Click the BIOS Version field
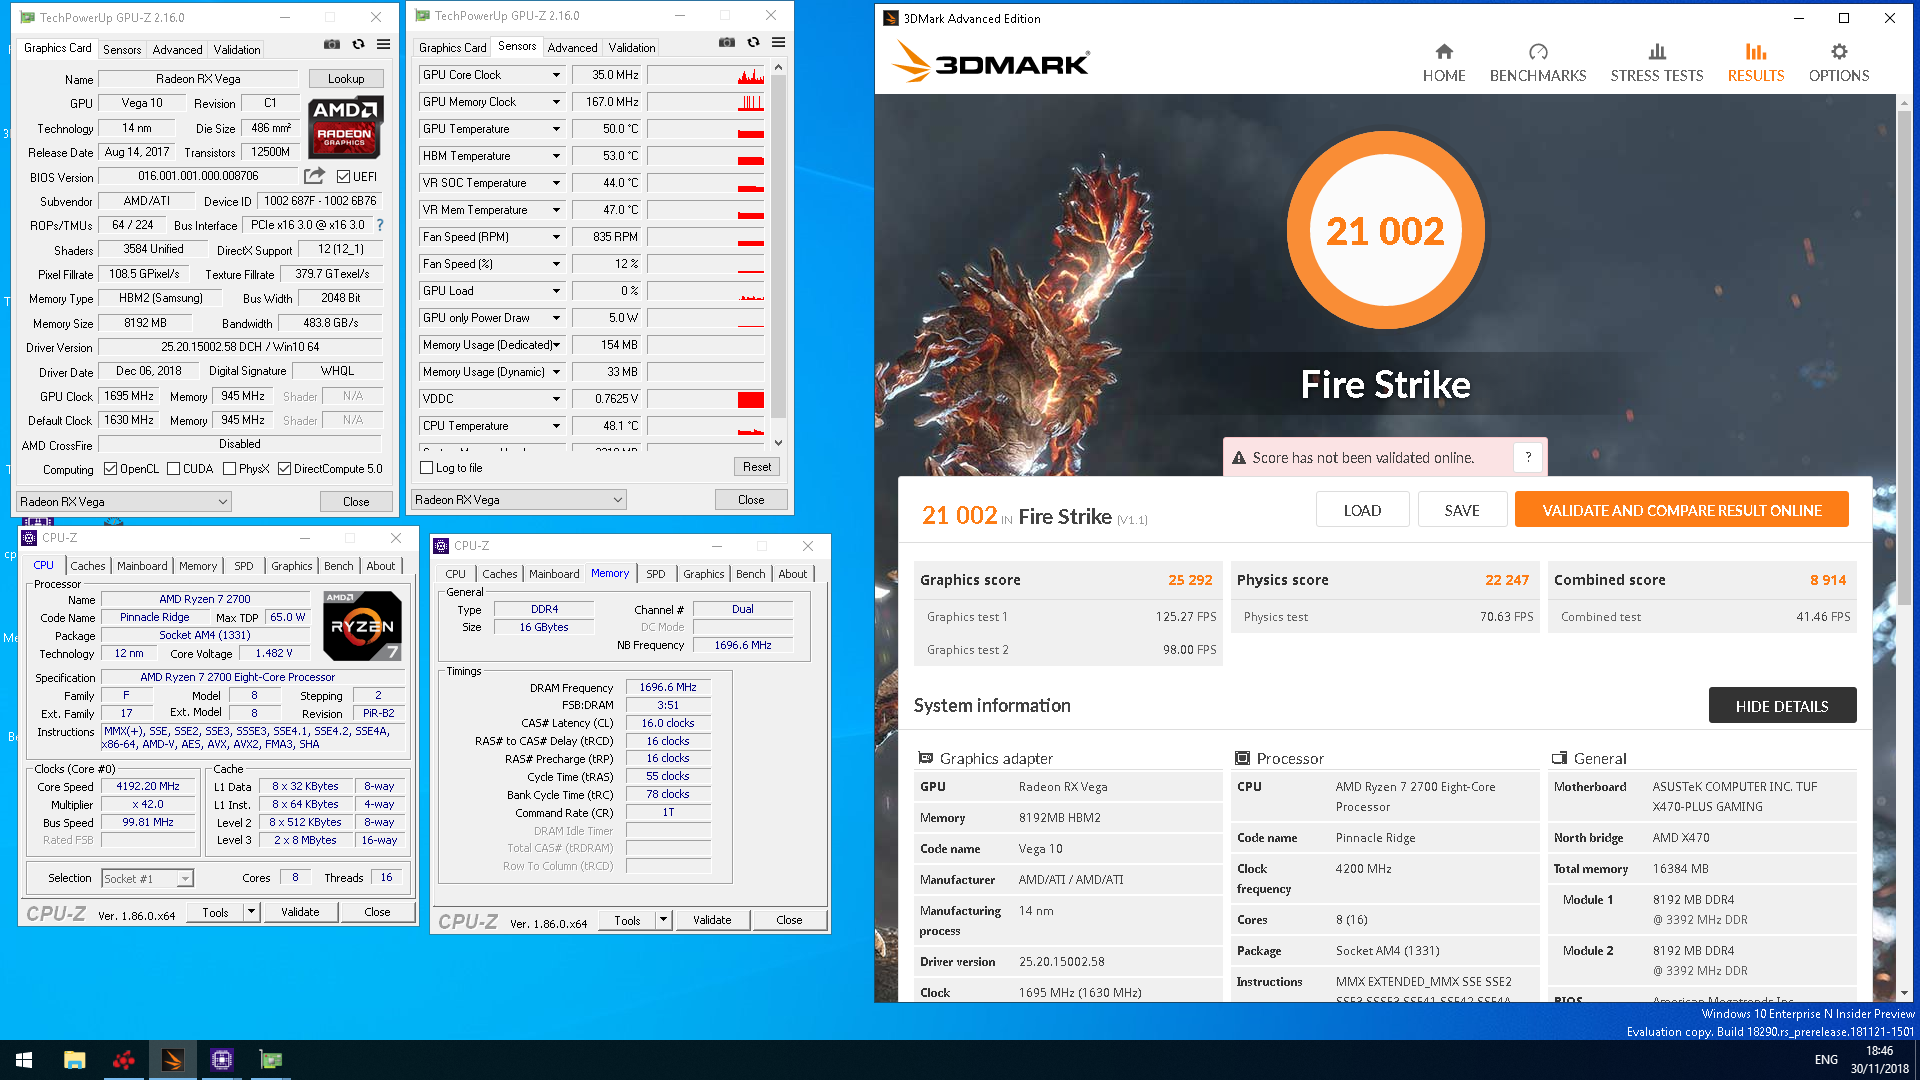 (x=198, y=176)
